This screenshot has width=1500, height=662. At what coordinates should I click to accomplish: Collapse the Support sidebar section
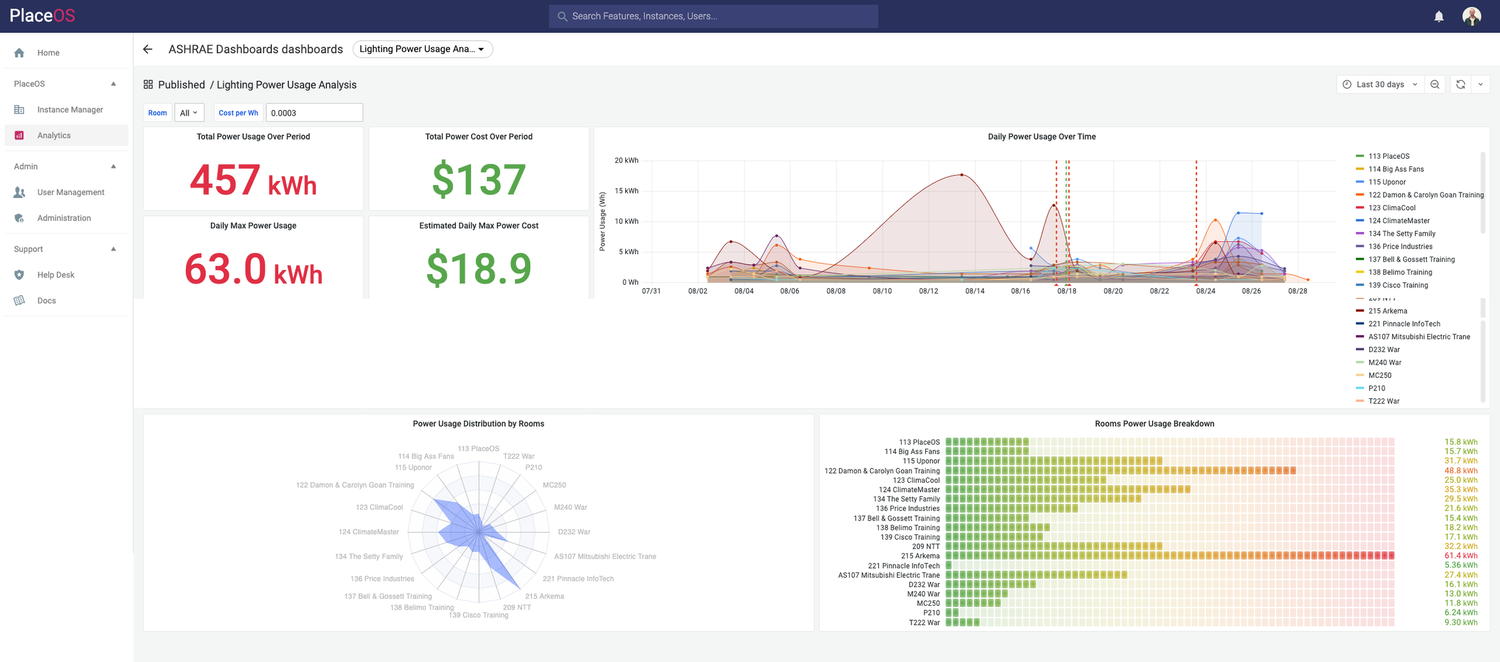pyautogui.click(x=113, y=249)
